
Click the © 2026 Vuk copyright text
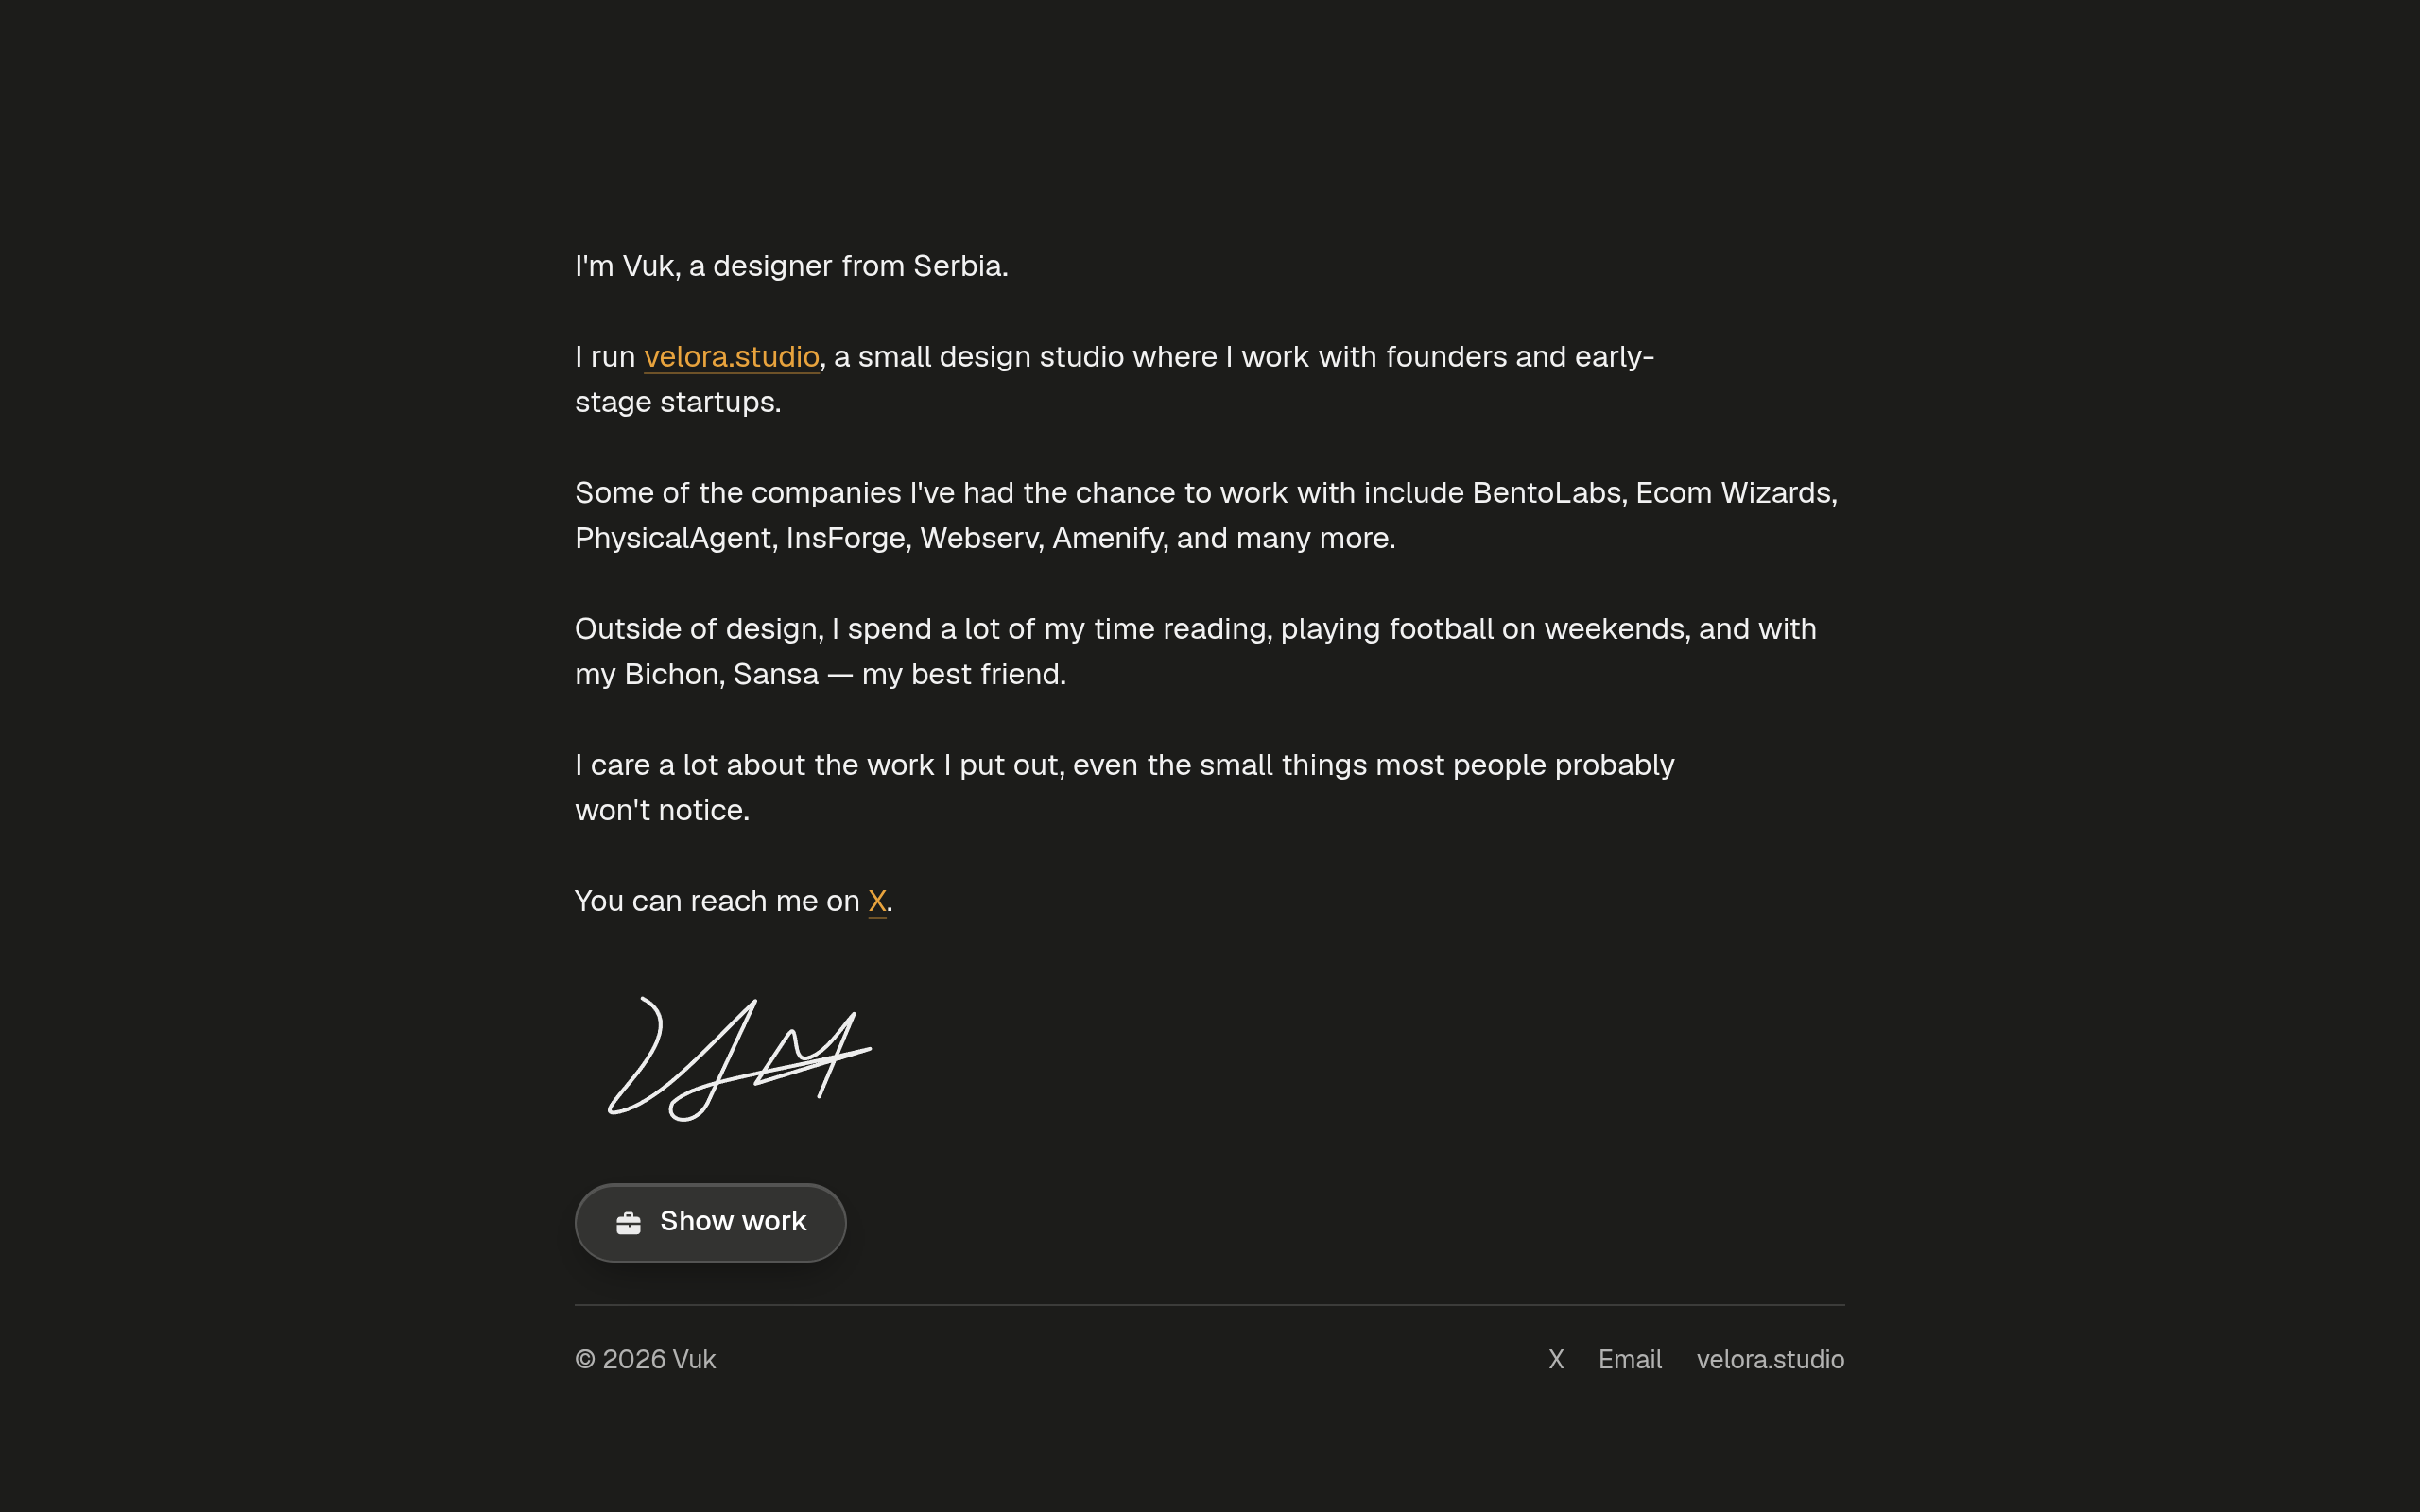coord(645,1360)
